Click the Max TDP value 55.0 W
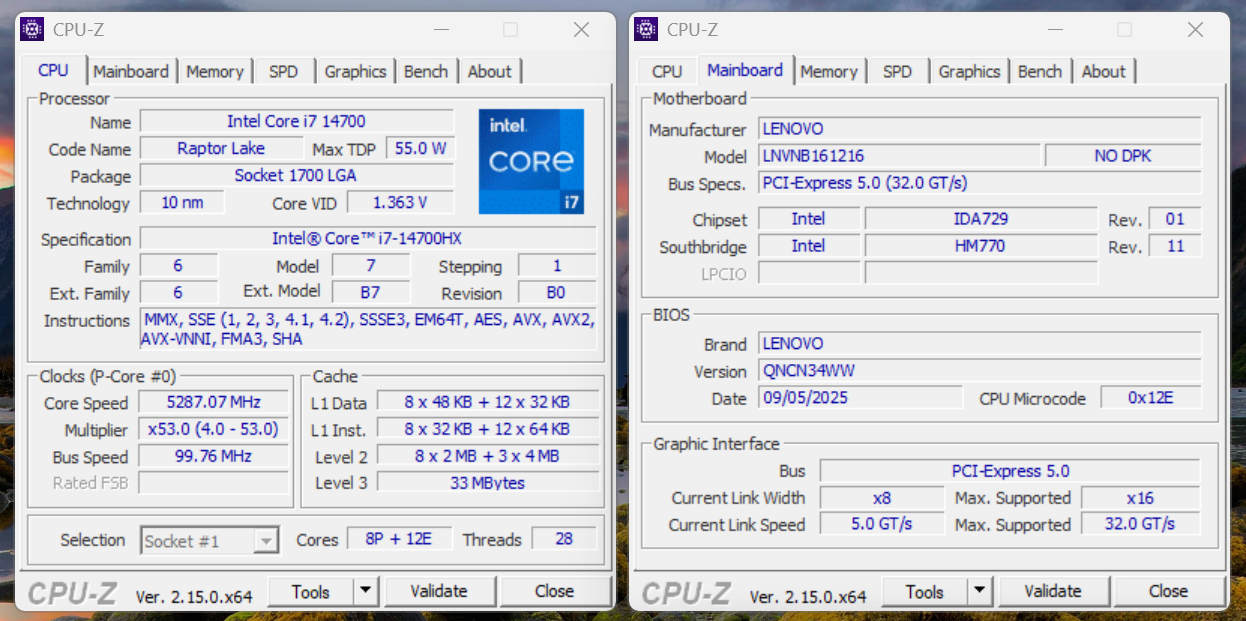This screenshot has width=1246, height=621. [x=420, y=148]
